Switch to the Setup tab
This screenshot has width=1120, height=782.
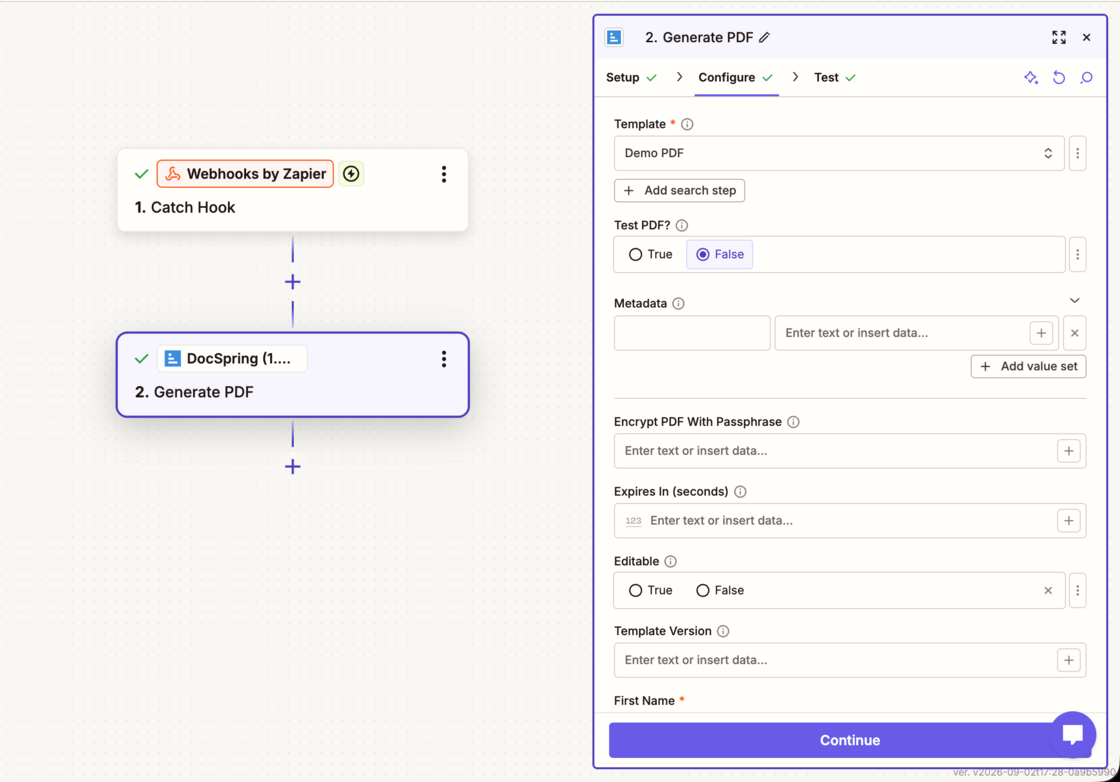[x=631, y=77]
